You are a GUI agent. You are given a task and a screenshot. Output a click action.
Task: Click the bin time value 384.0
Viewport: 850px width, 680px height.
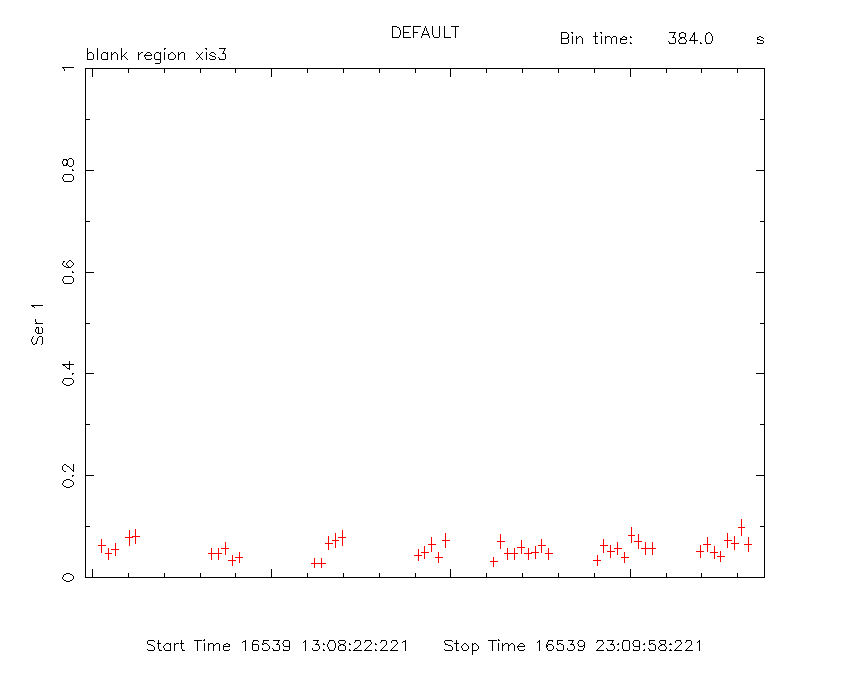(690, 39)
